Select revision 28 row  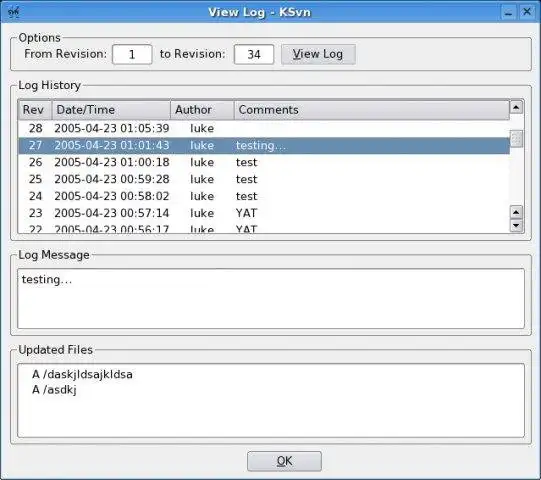click(x=264, y=128)
